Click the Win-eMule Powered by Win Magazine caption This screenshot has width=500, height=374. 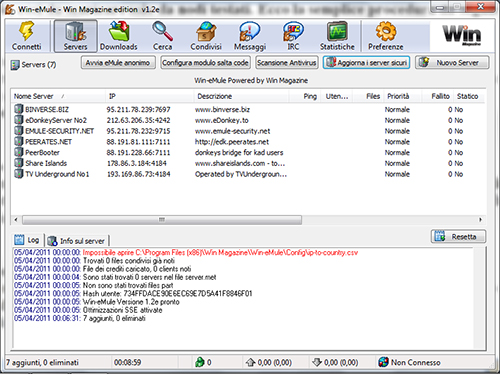251,80
